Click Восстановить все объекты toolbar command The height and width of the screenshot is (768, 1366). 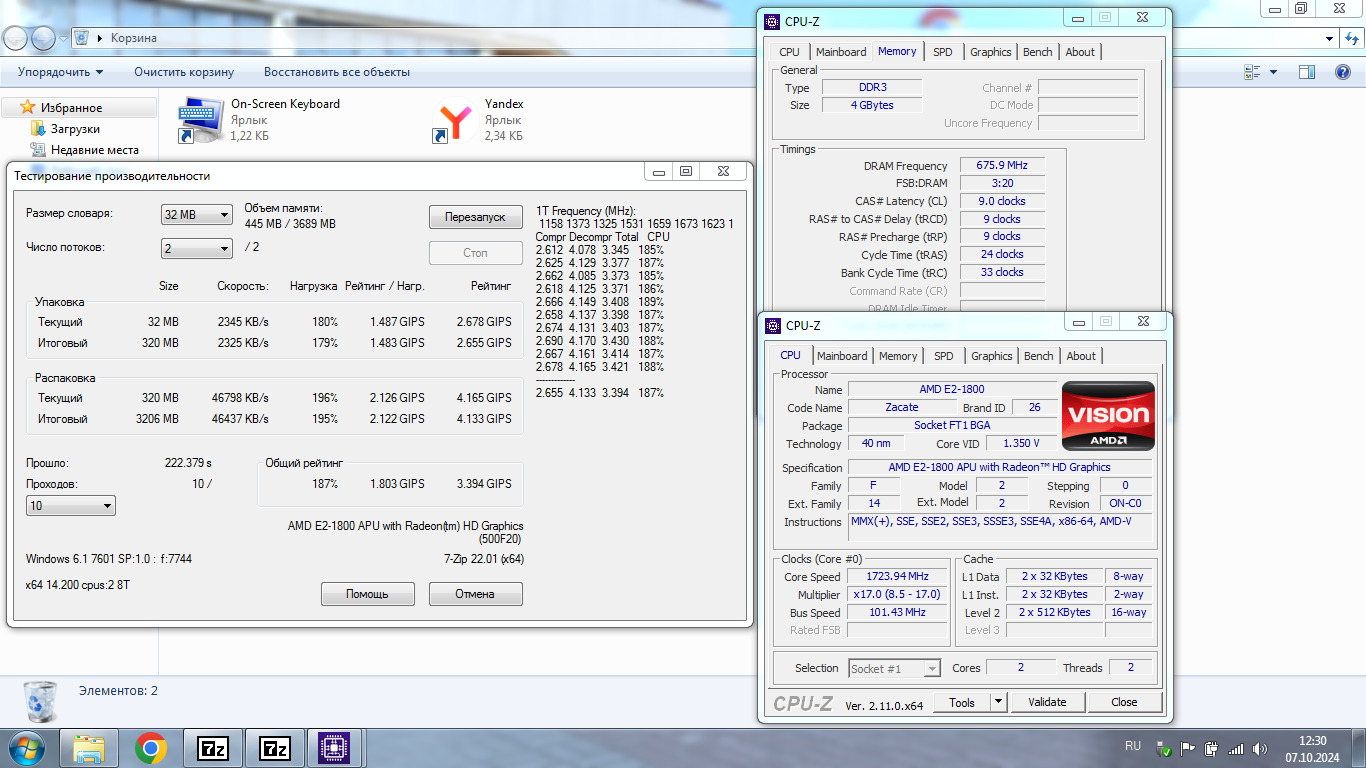pos(337,72)
